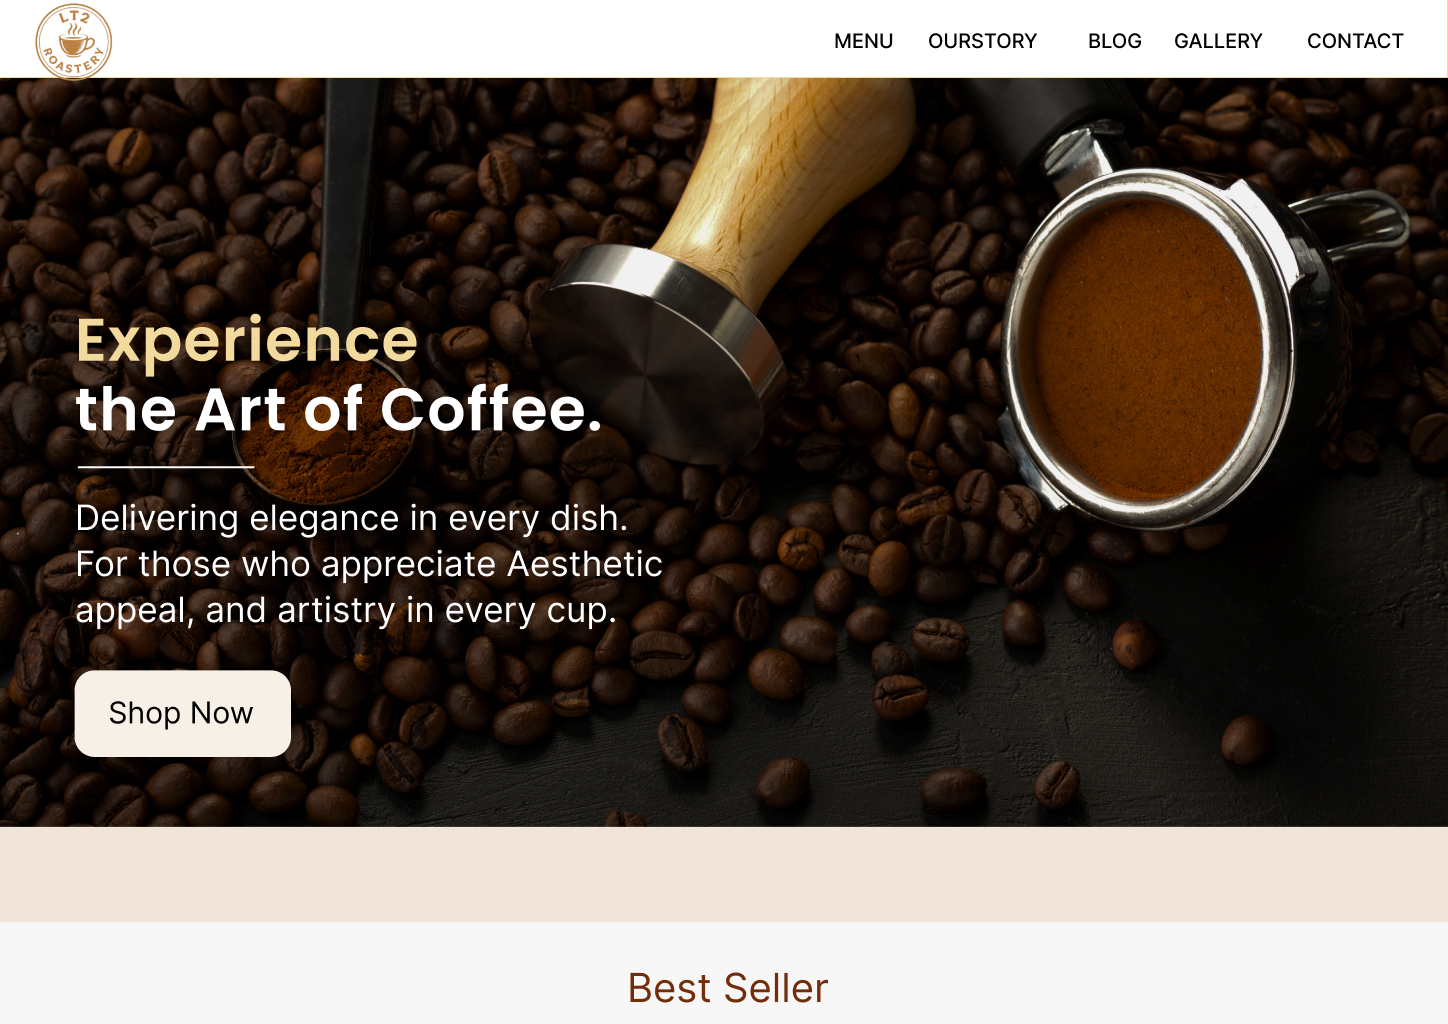Click "Delivering elegance in every dish." text line
This screenshot has height=1024, width=1448.
(x=352, y=519)
